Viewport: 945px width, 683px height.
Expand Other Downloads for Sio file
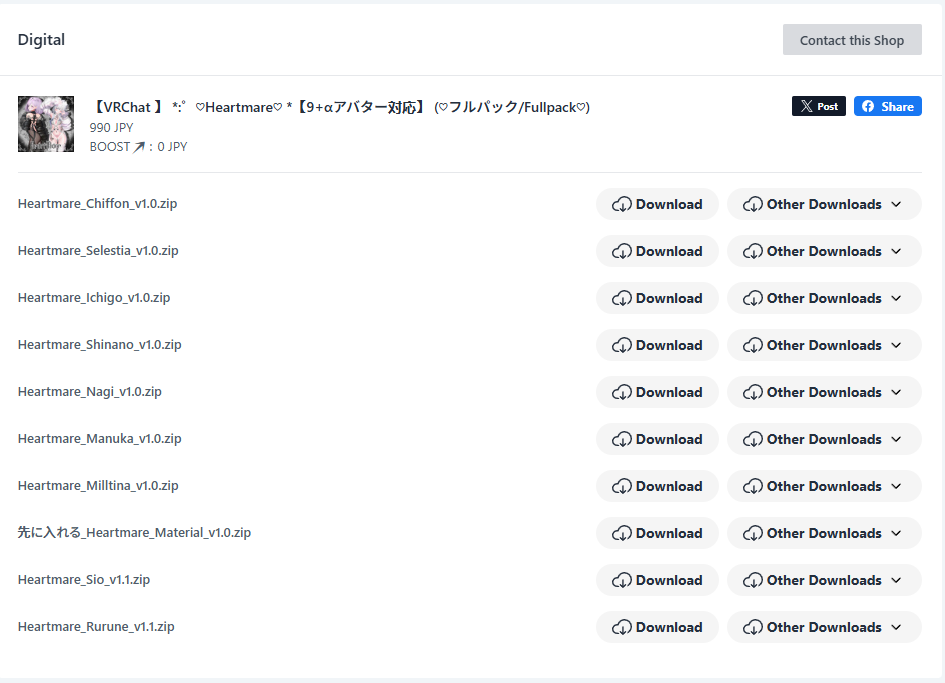coord(824,581)
